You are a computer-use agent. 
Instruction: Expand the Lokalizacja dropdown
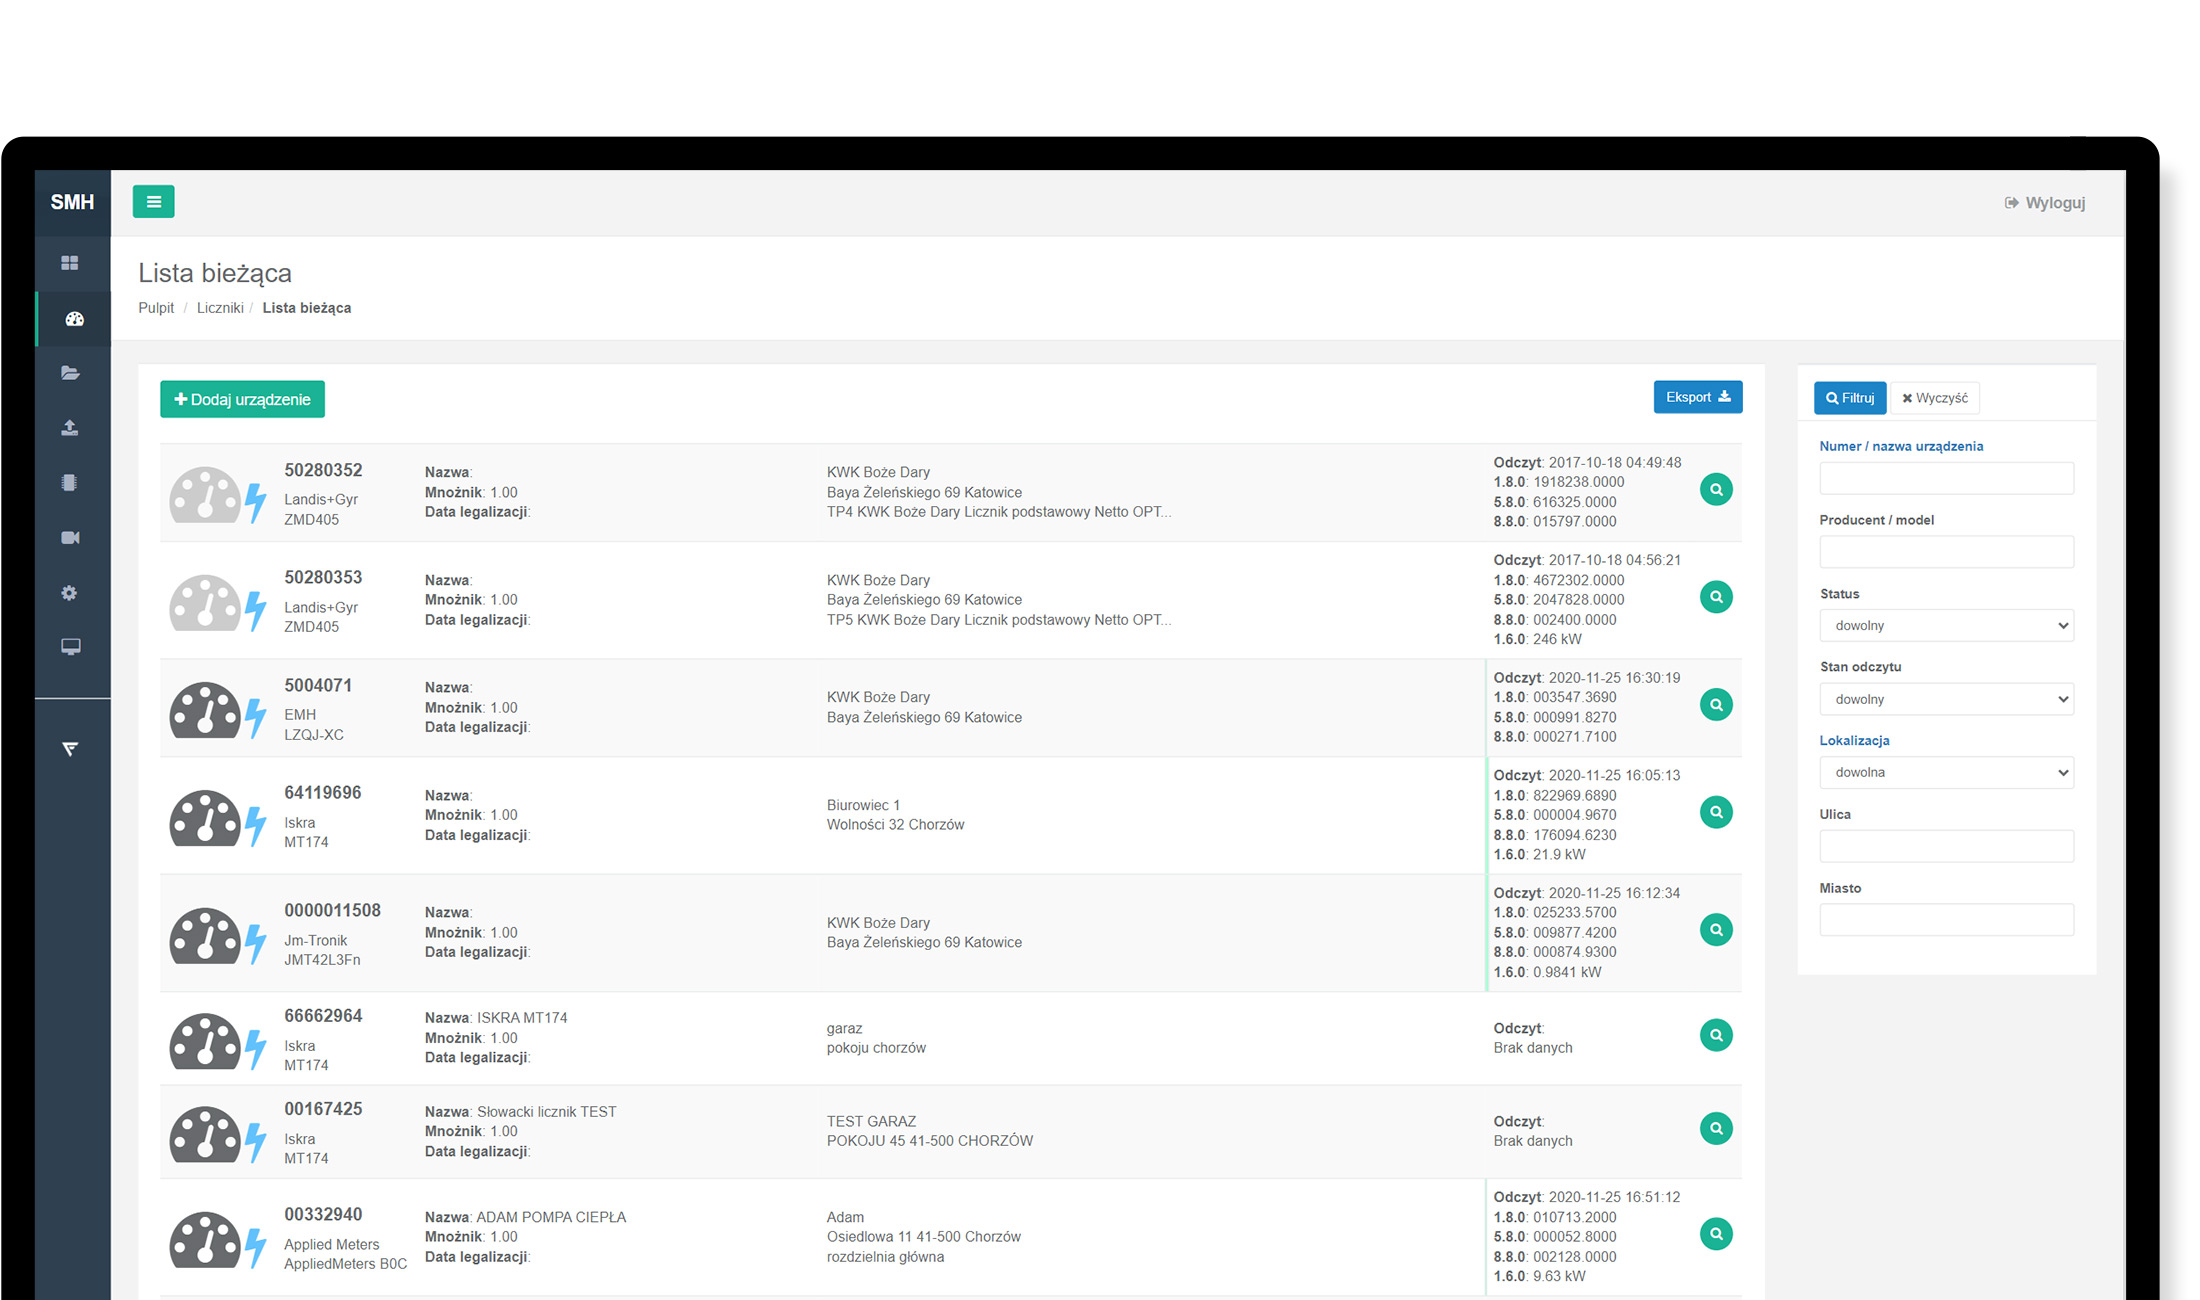coord(1946,773)
